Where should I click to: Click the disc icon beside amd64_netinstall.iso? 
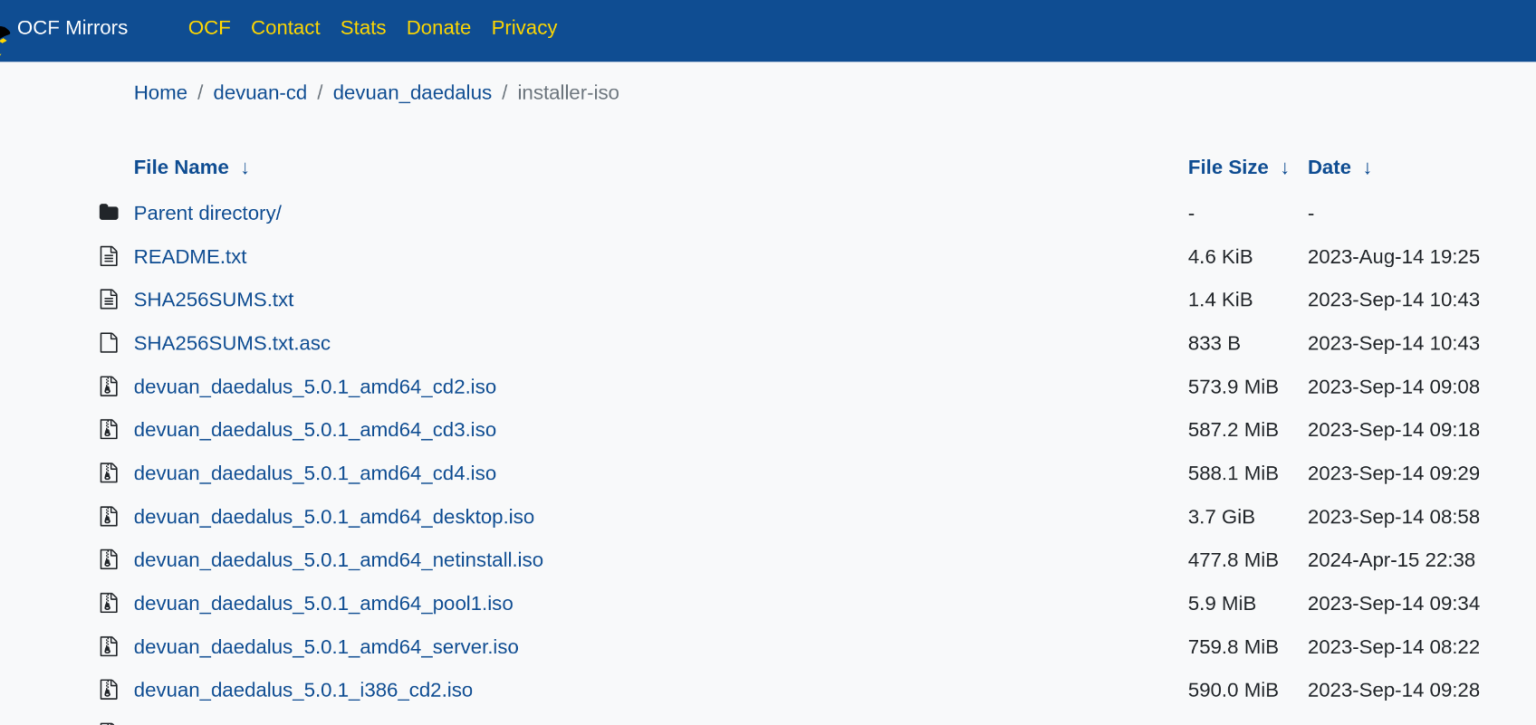pyautogui.click(x=108, y=559)
